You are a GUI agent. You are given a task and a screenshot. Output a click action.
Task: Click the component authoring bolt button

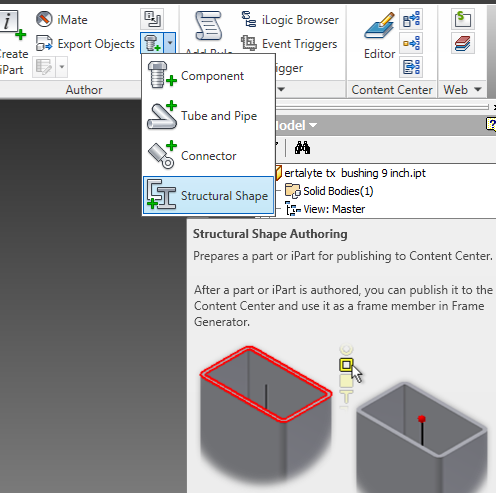(152, 43)
